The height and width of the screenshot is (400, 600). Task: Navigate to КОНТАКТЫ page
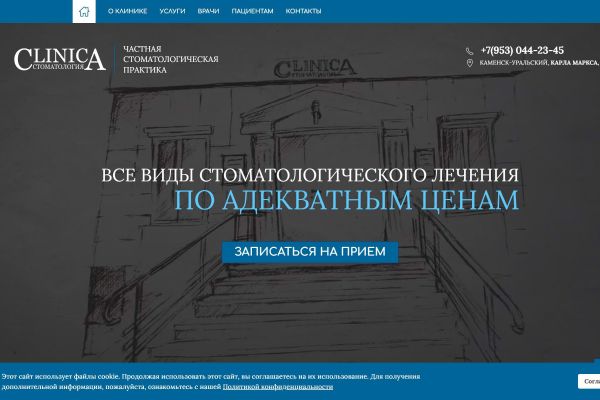click(303, 11)
